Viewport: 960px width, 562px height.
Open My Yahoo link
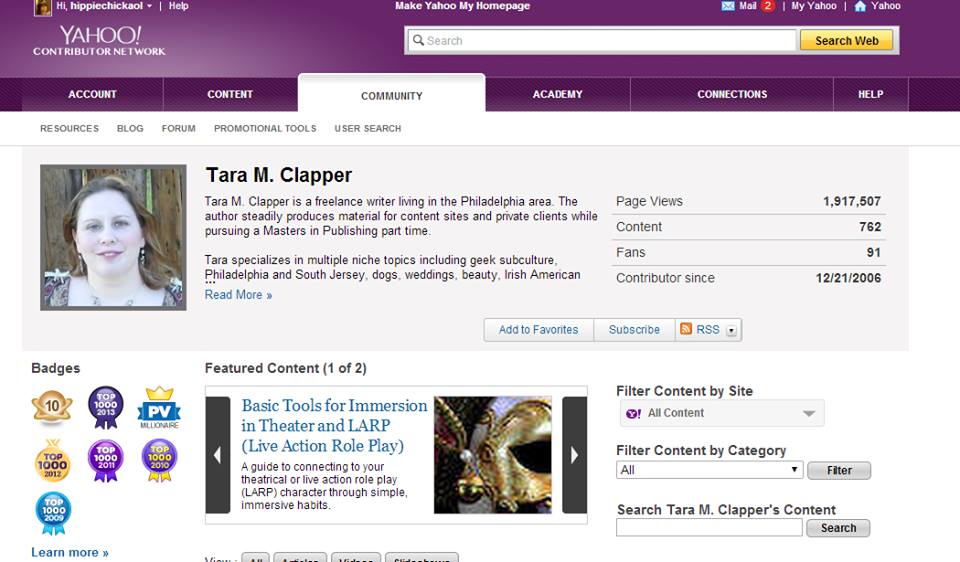[814, 6]
